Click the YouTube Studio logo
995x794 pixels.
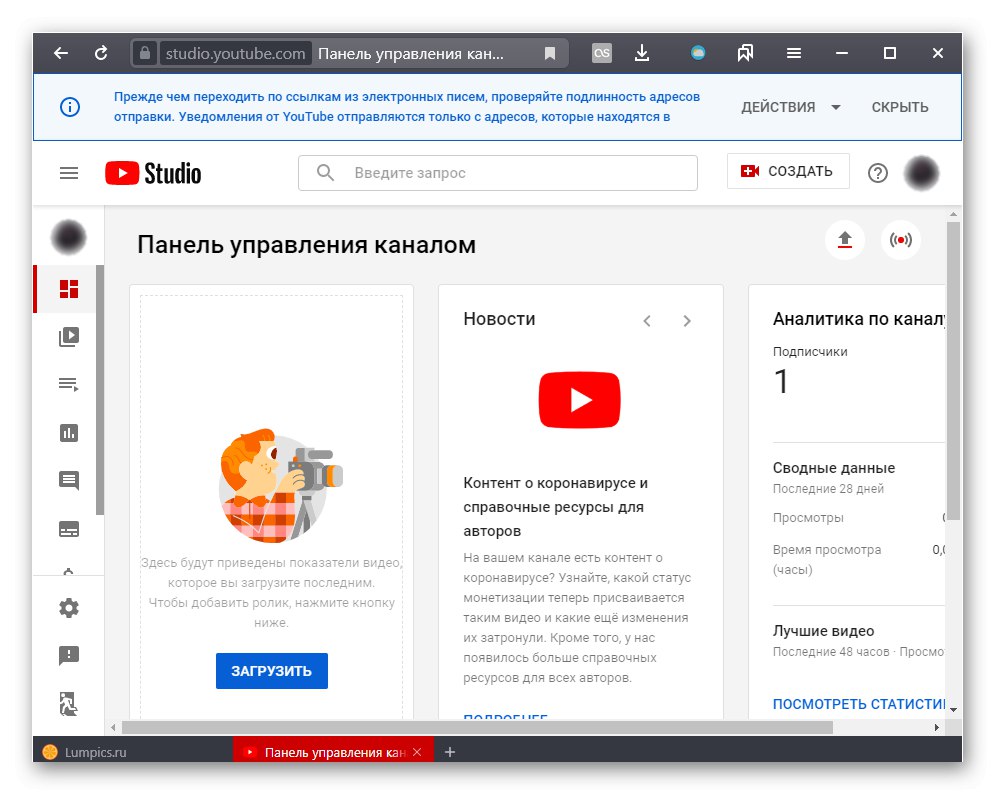tap(153, 173)
